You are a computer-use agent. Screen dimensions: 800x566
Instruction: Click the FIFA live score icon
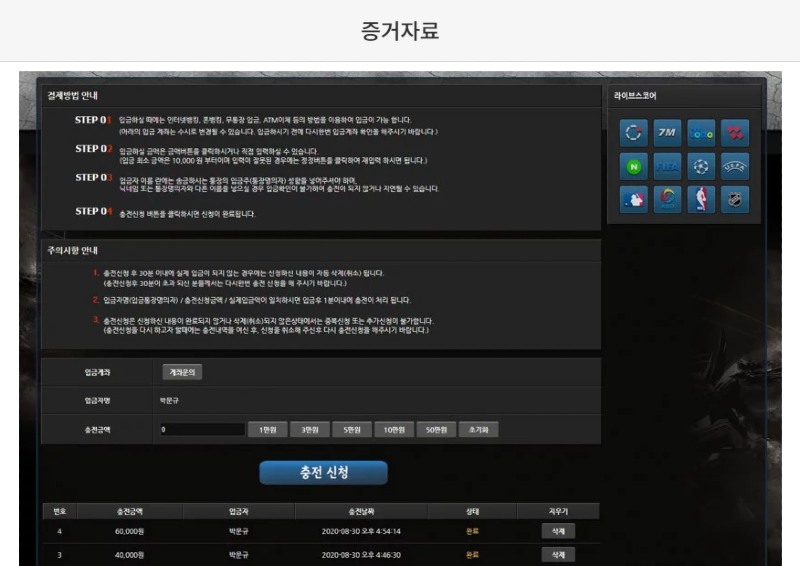(667, 166)
